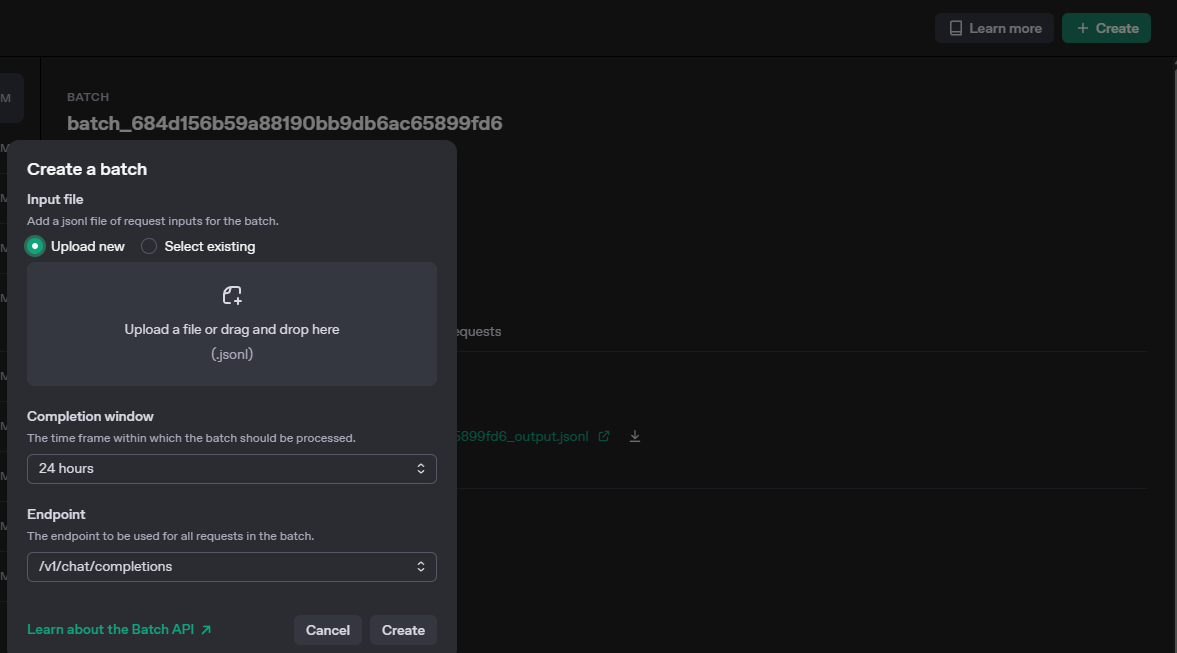The image size is (1177, 653).
Task: Click the jsonl file drag-and-drop upload area
Action: (x=232, y=323)
